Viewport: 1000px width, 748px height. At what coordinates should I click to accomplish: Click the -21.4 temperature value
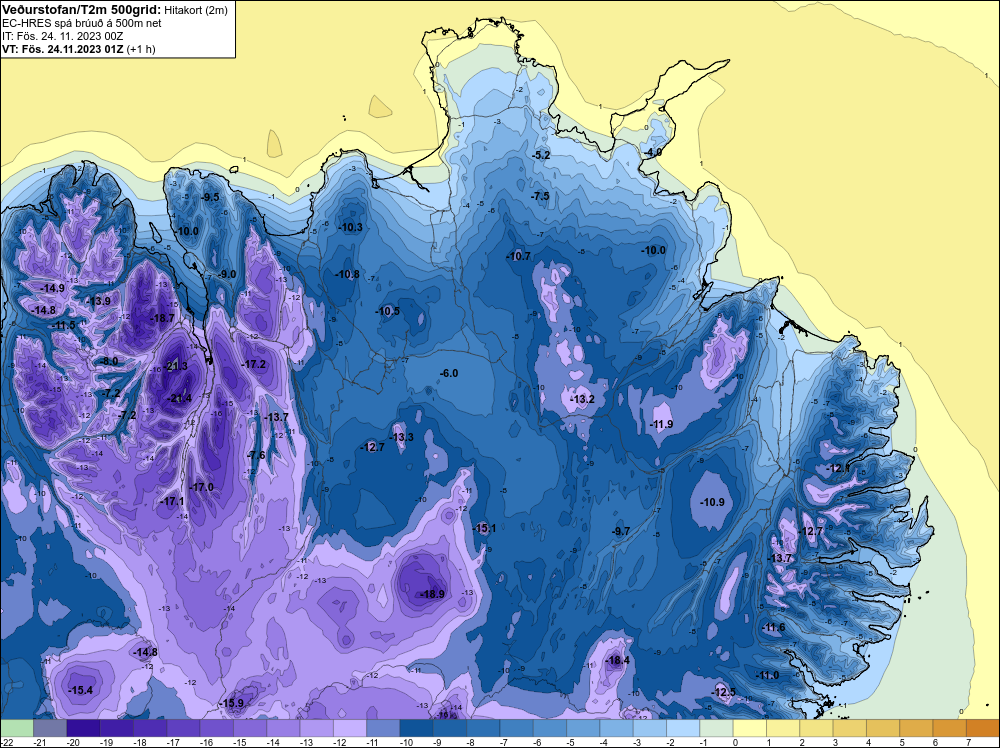[179, 399]
